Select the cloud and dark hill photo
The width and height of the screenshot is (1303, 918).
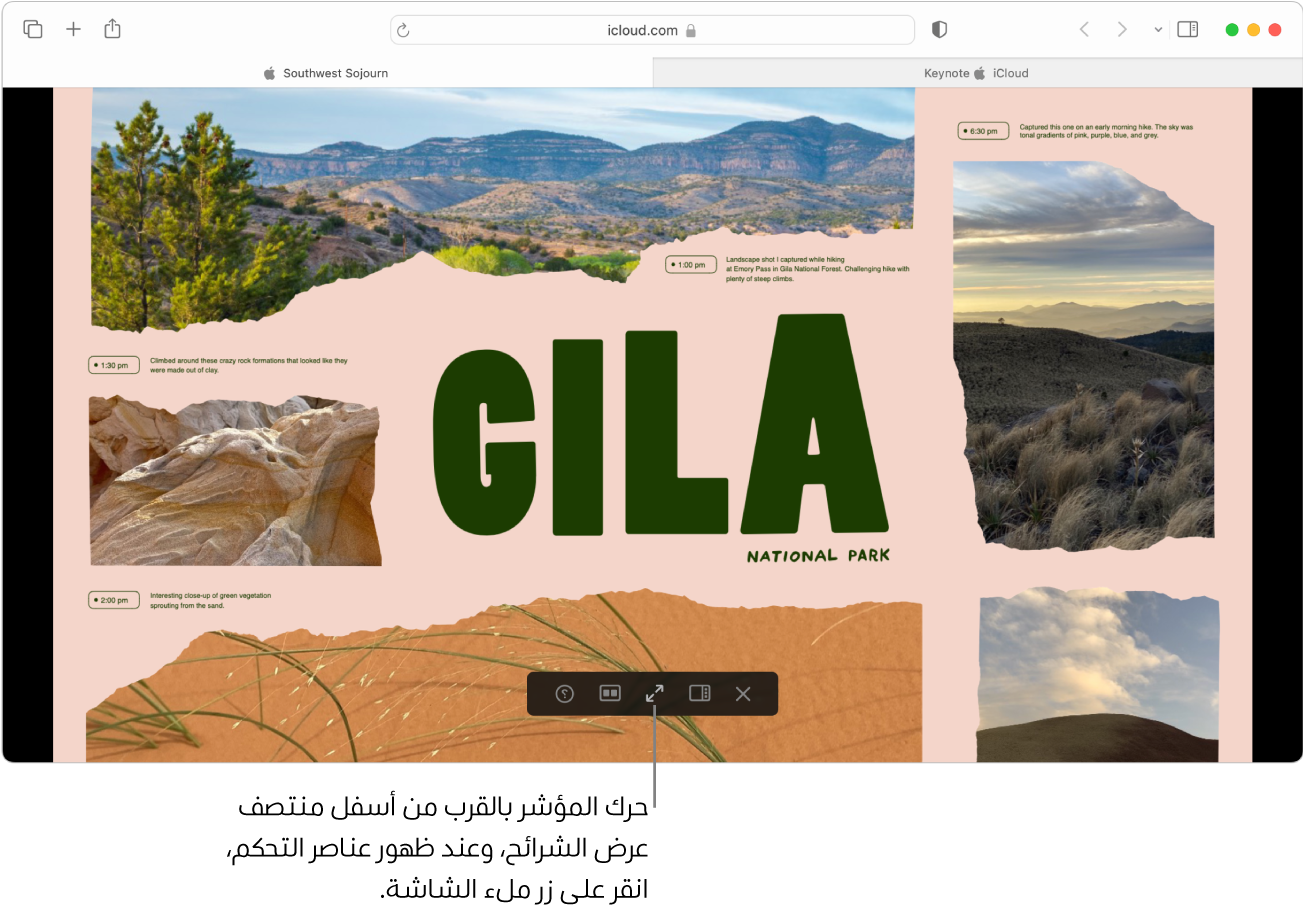(x=1098, y=675)
